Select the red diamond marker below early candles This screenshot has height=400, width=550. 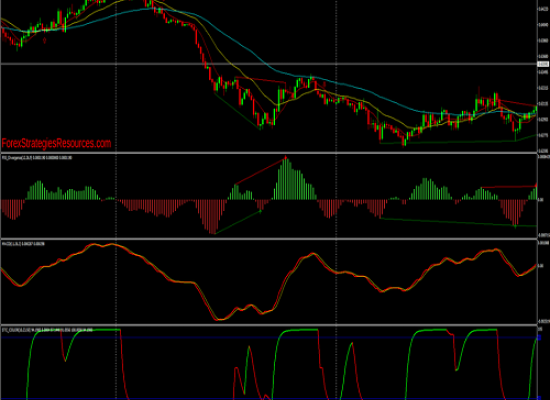coord(45,41)
